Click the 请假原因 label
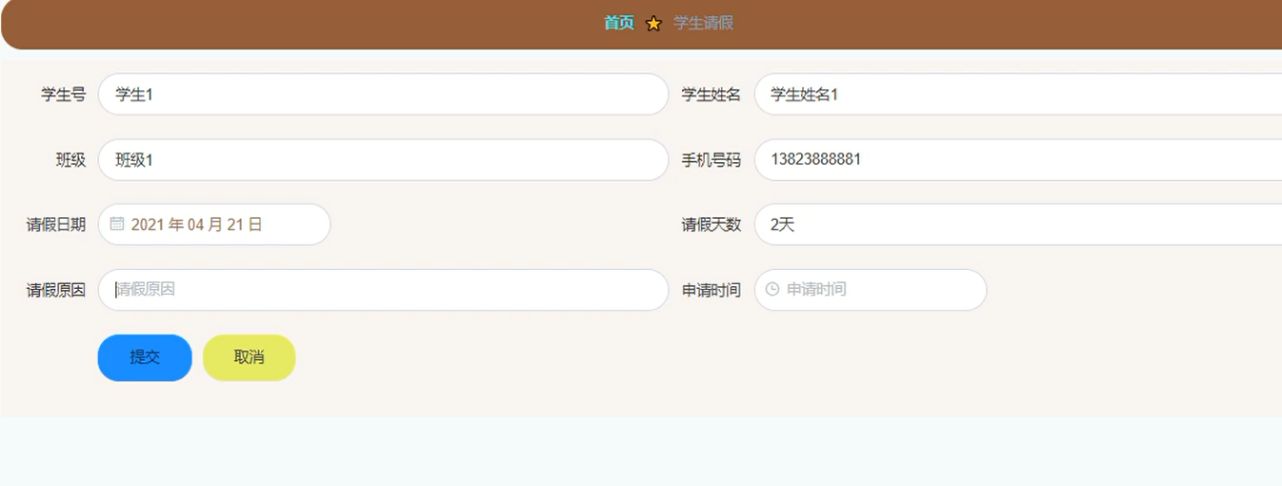1282x486 pixels. [x=56, y=289]
